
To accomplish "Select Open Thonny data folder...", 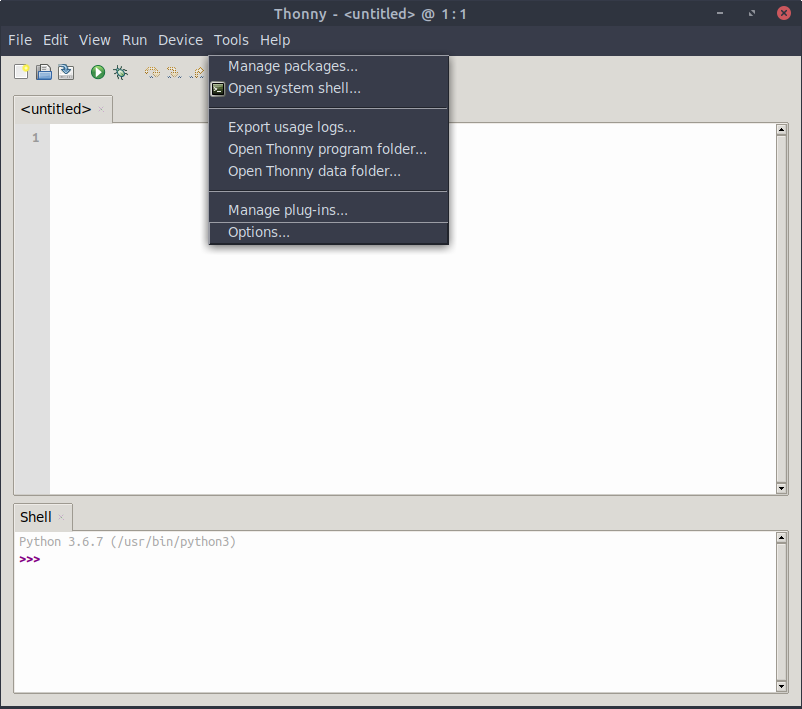I will (328, 171).
